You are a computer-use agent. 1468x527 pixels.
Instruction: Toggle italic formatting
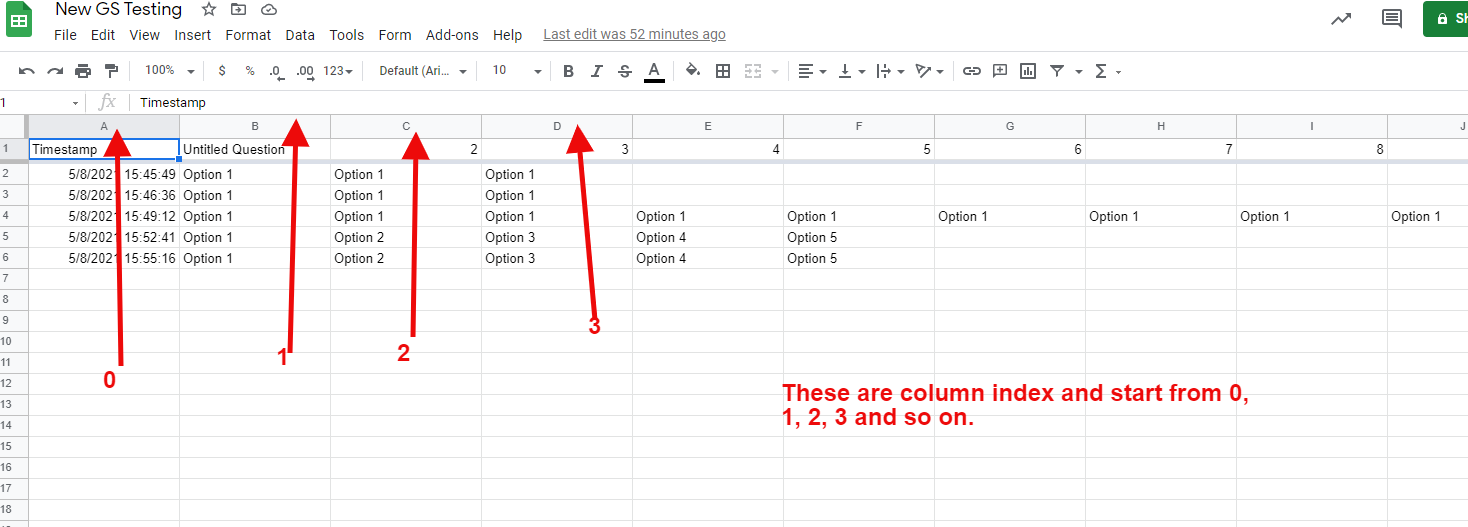597,71
